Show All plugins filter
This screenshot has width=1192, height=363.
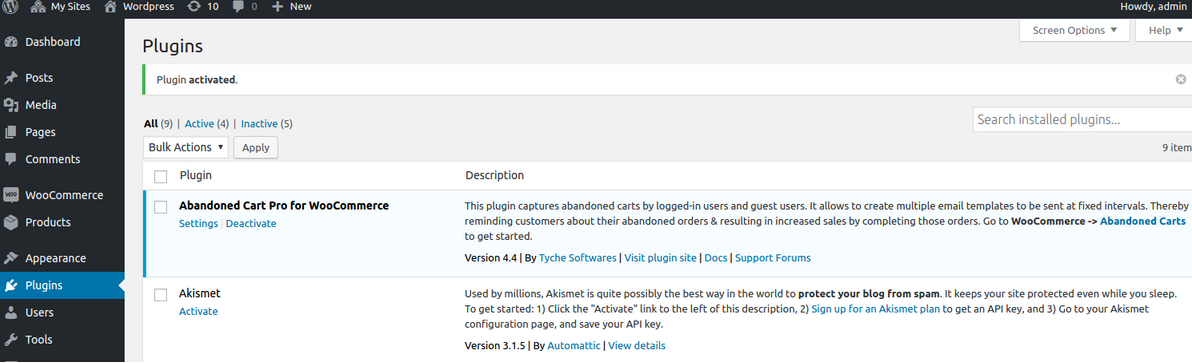click(151, 124)
